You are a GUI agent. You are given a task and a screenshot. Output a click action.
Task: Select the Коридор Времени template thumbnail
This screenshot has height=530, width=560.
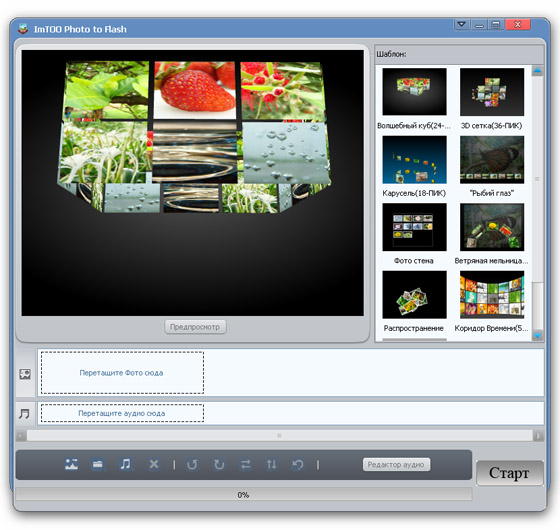492,295
